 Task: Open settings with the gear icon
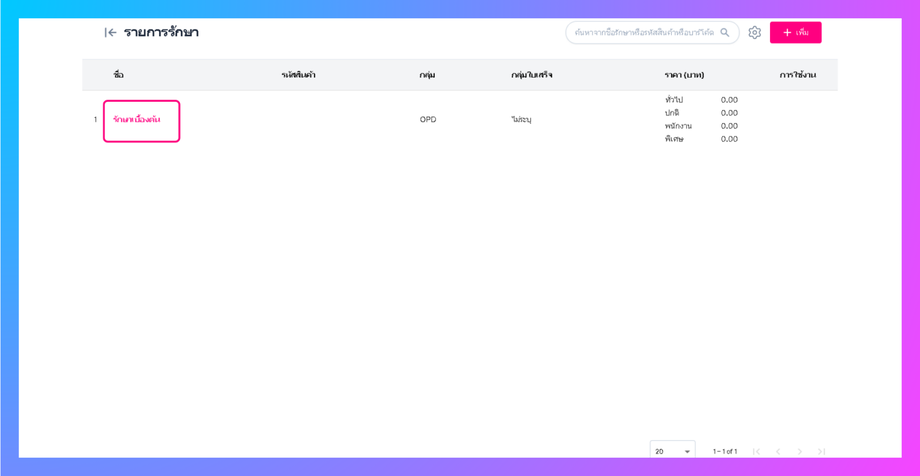[755, 33]
